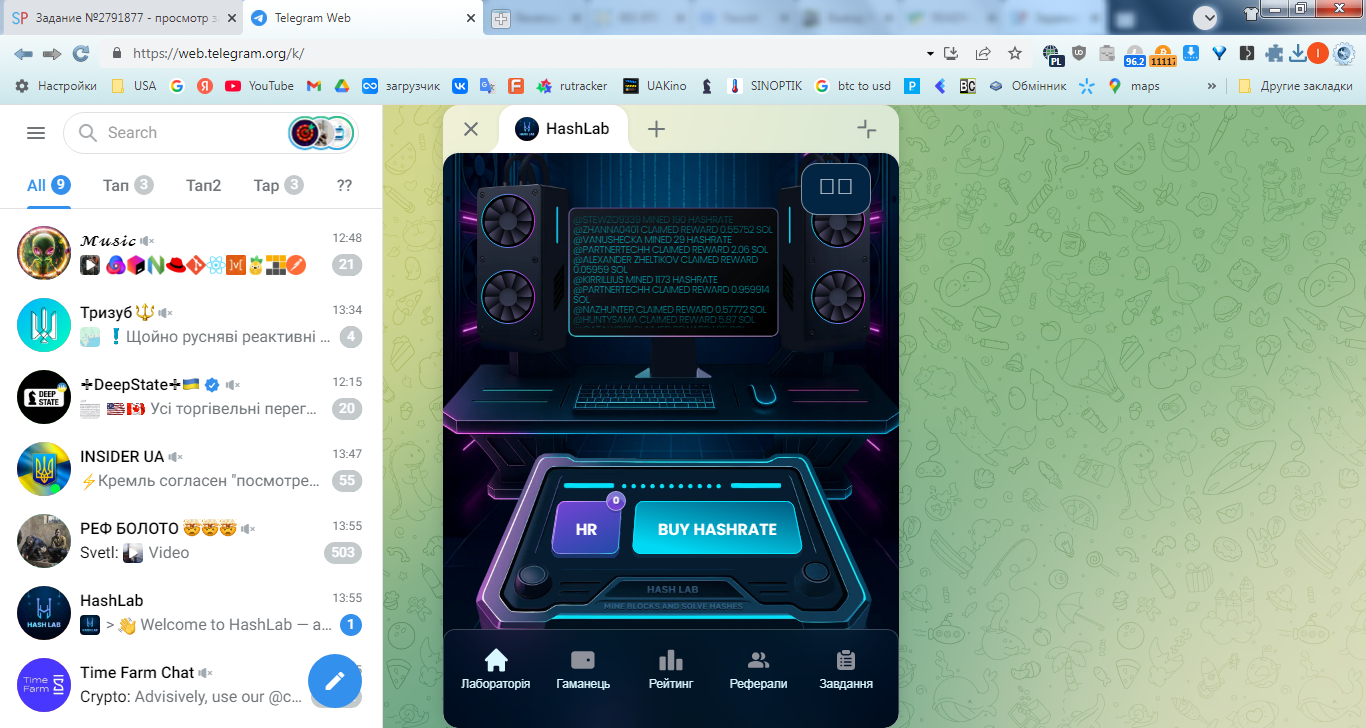Open the Рейтинг rating tab
Image resolution: width=1366 pixels, height=728 pixels.
click(x=671, y=670)
